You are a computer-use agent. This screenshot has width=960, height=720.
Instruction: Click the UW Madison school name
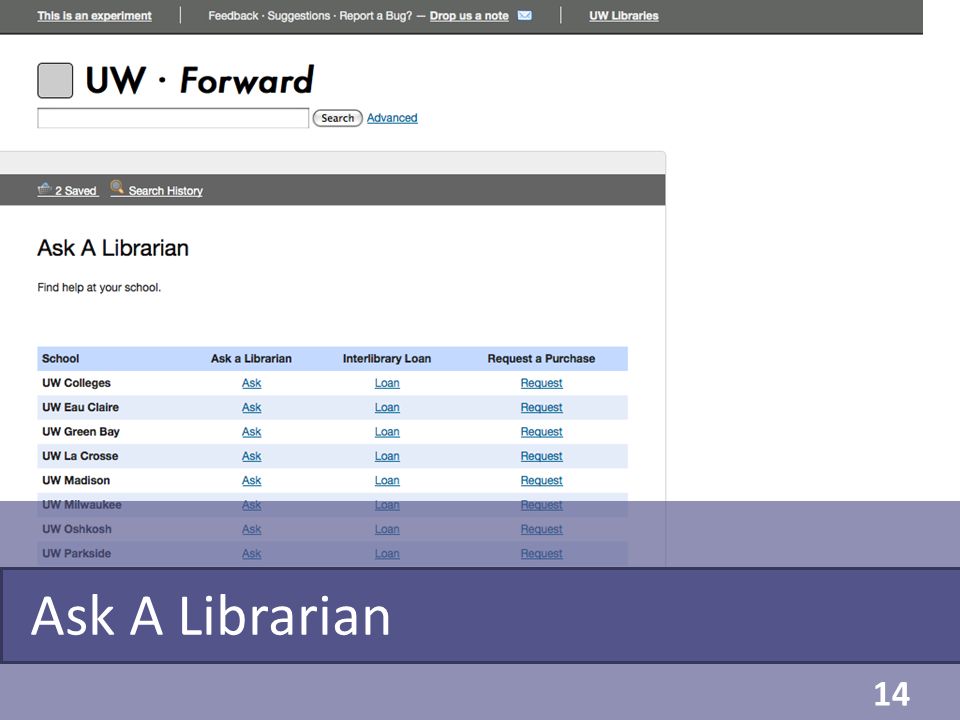click(x=76, y=481)
